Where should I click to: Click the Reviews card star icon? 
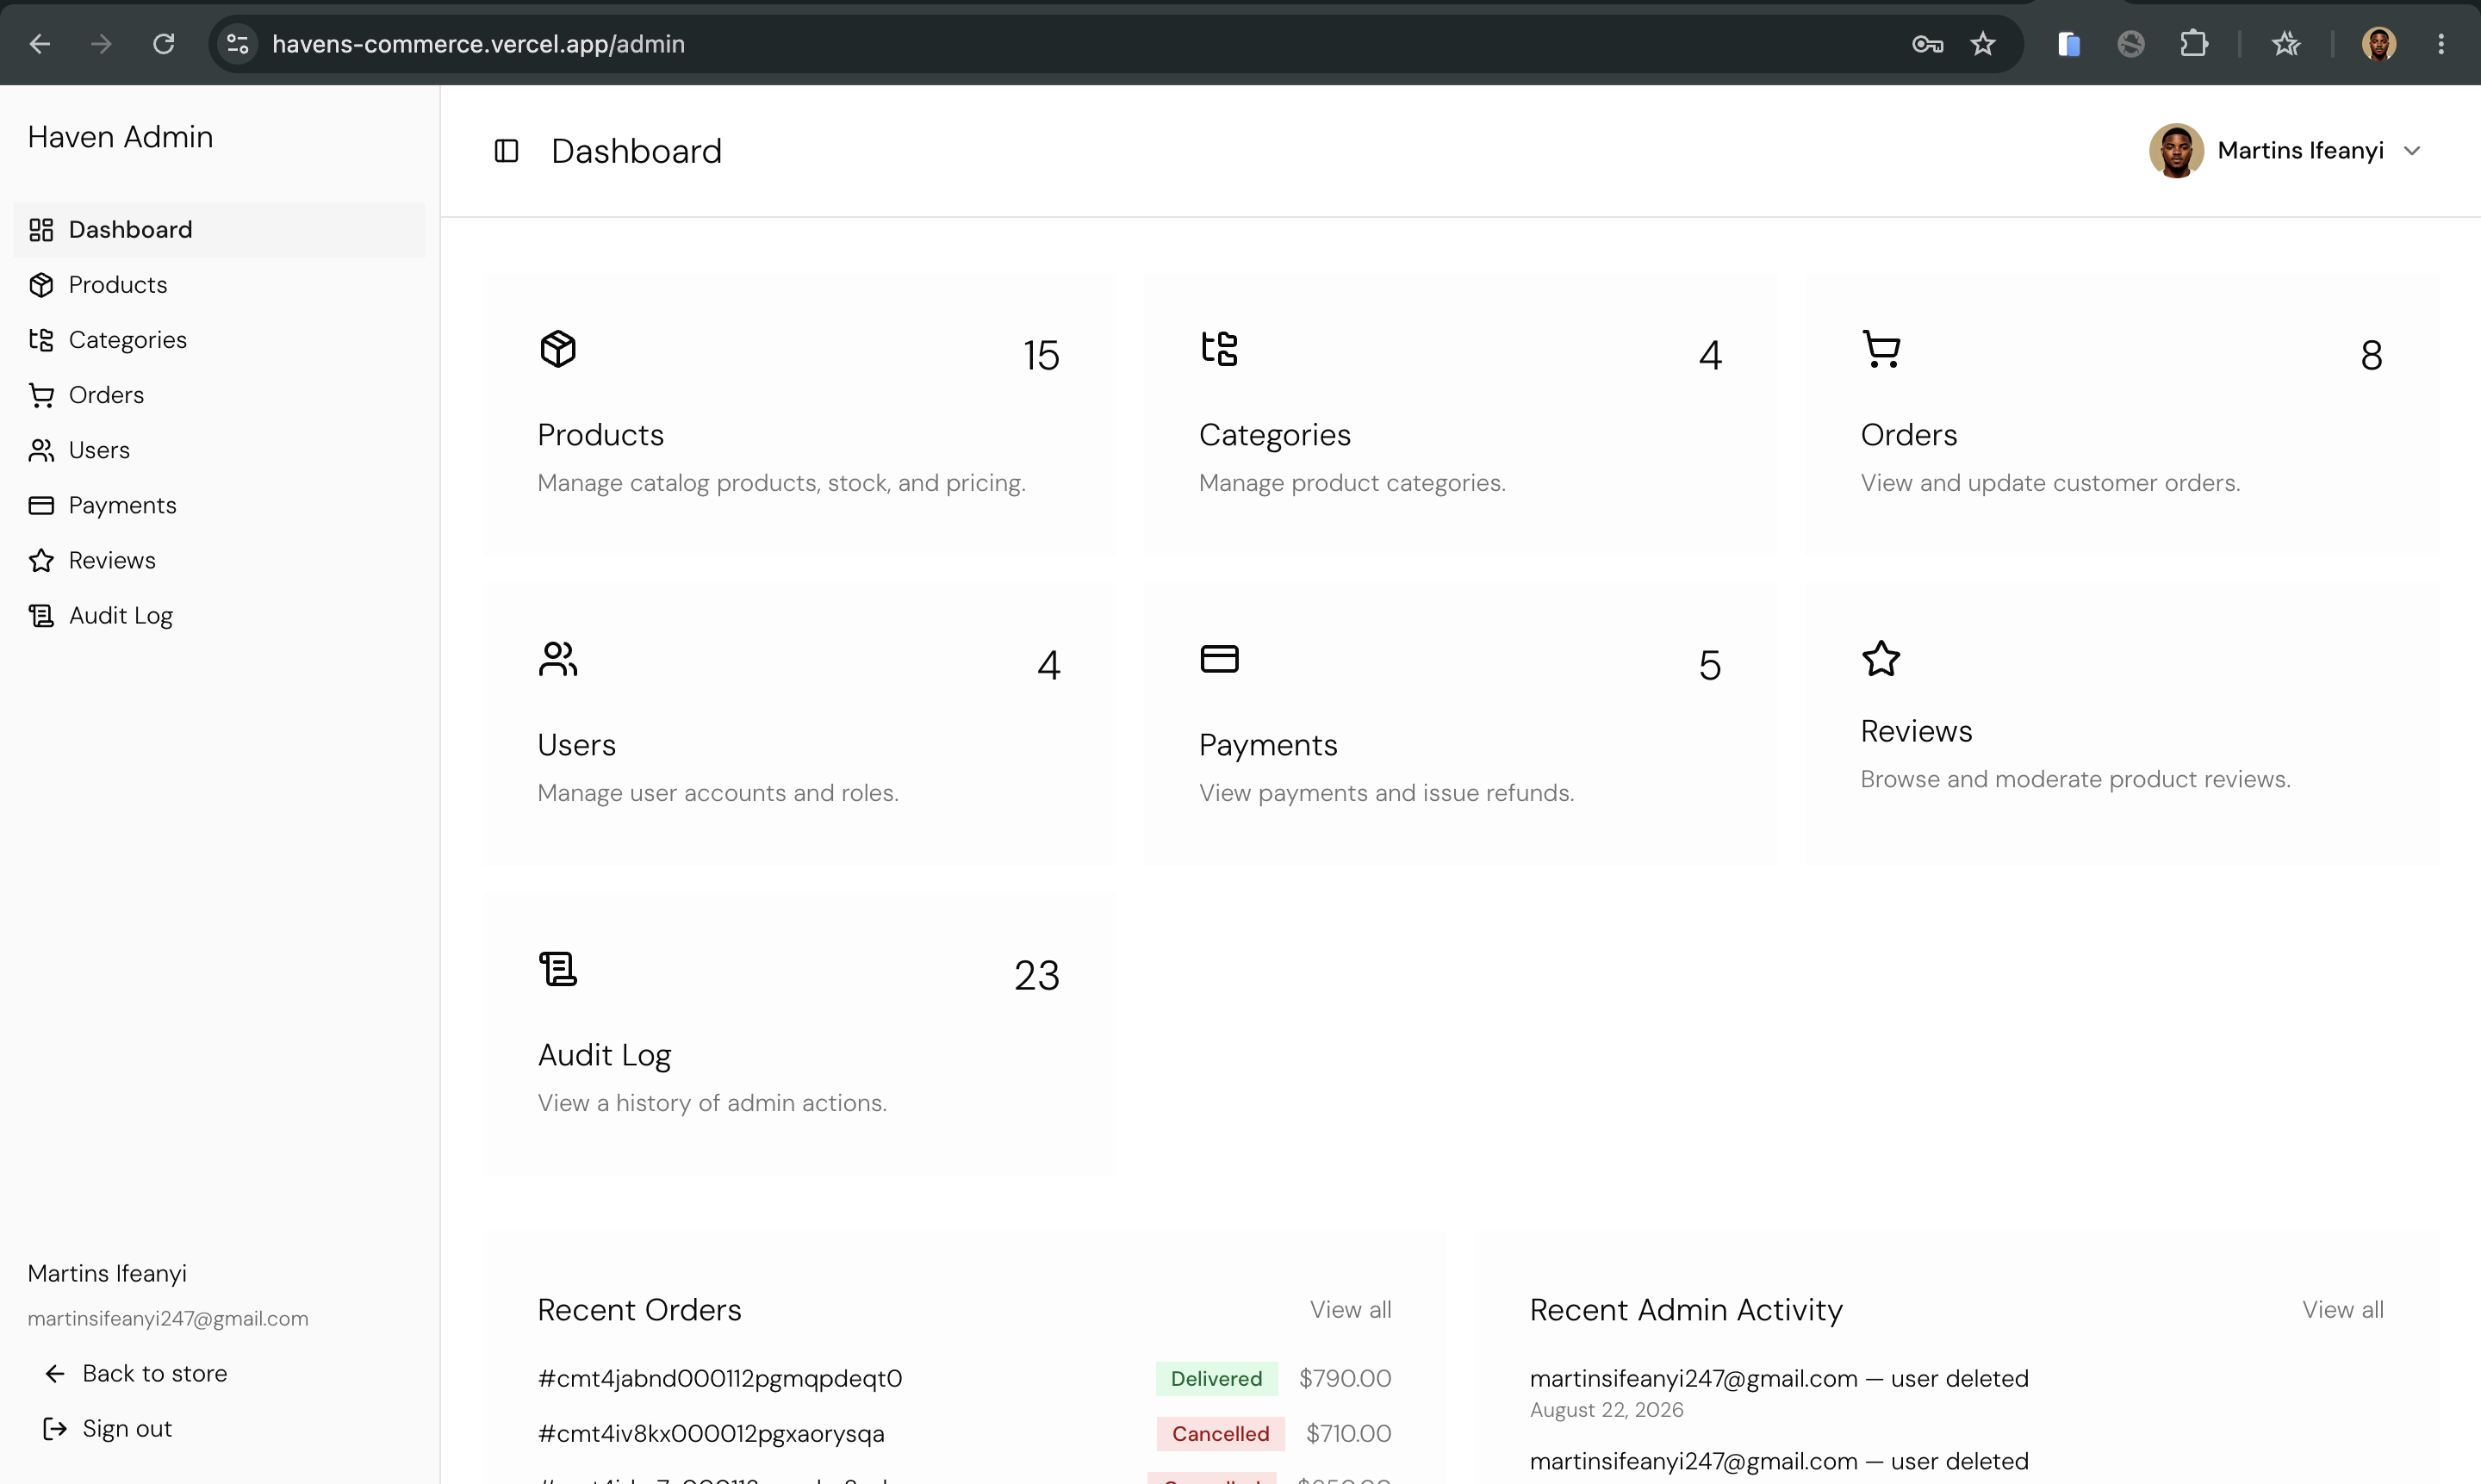[x=1881, y=659]
